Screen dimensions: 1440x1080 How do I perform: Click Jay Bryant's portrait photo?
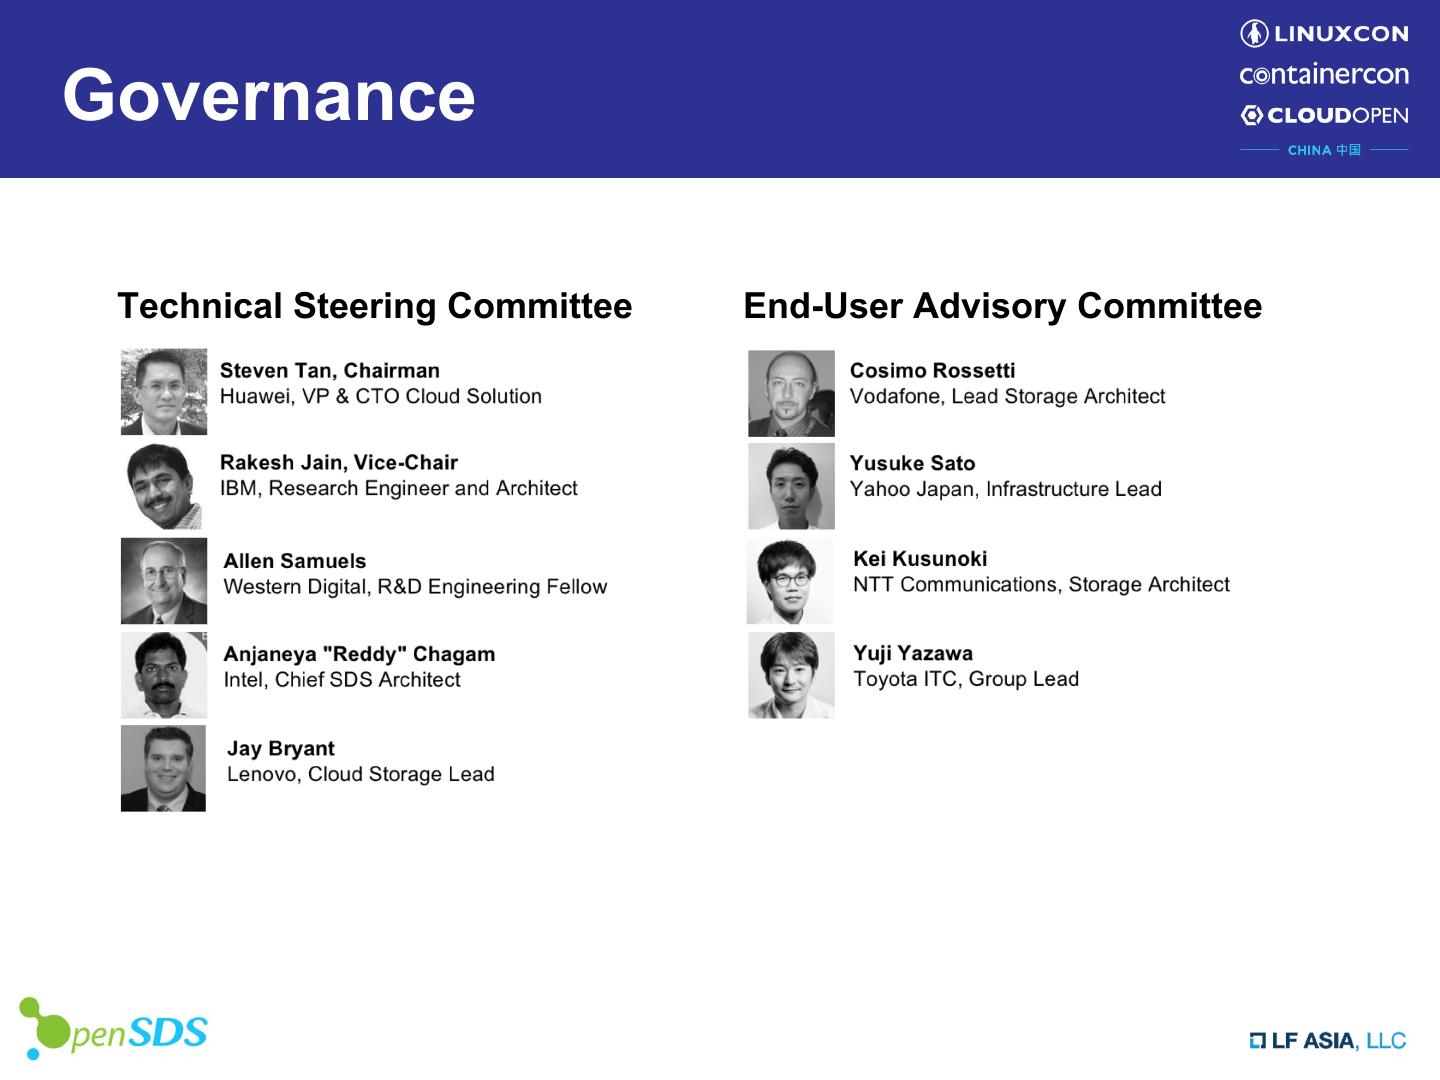pos(163,768)
